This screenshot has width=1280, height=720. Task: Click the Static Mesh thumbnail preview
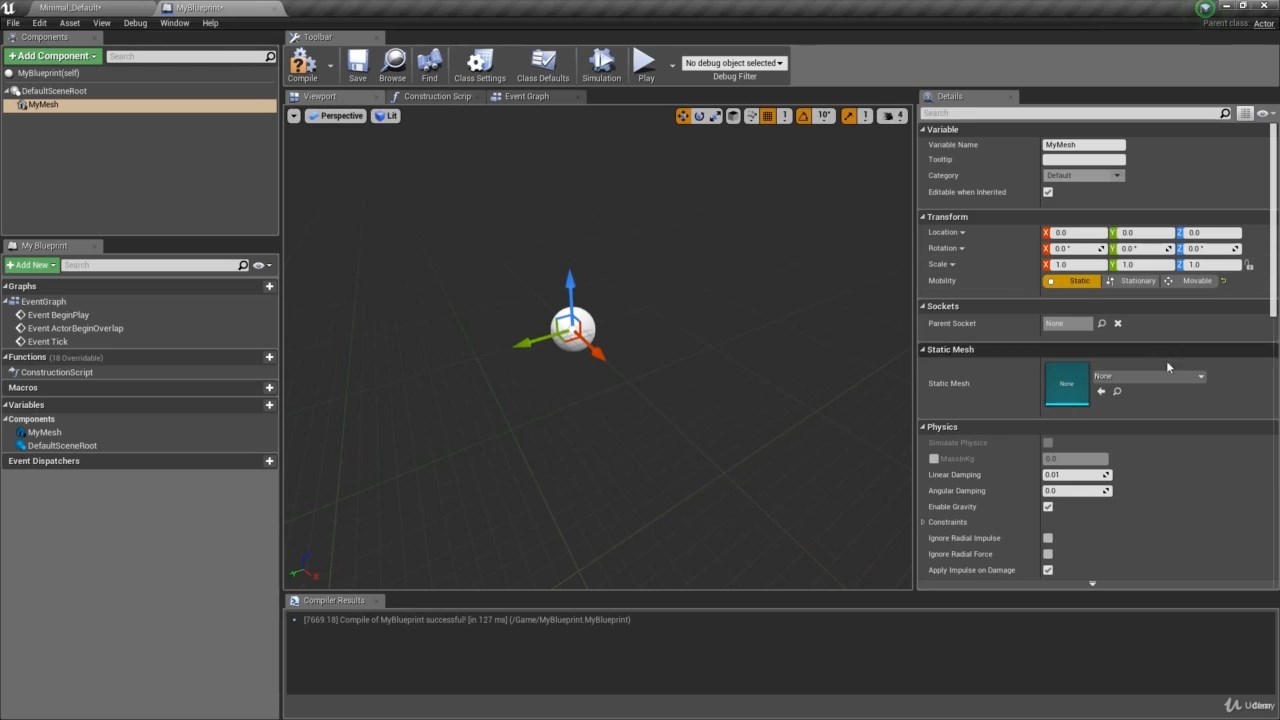pos(1067,384)
